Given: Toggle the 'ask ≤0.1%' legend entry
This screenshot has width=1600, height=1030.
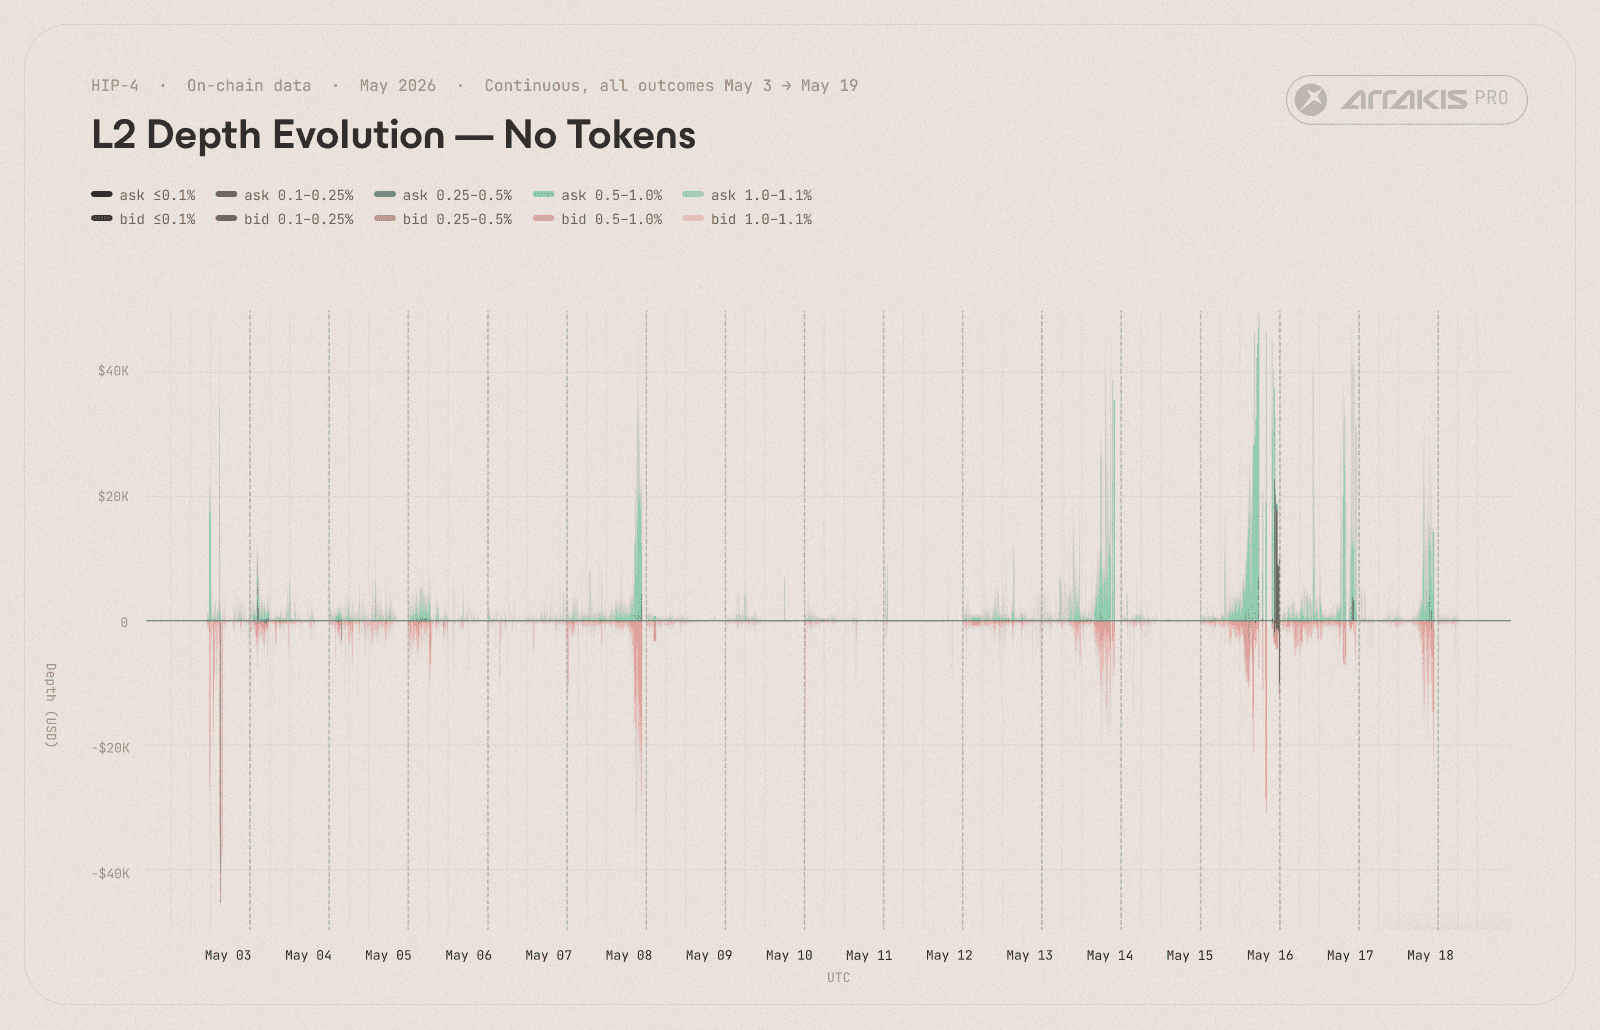Looking at the screenshot, I should pos(143,195).
